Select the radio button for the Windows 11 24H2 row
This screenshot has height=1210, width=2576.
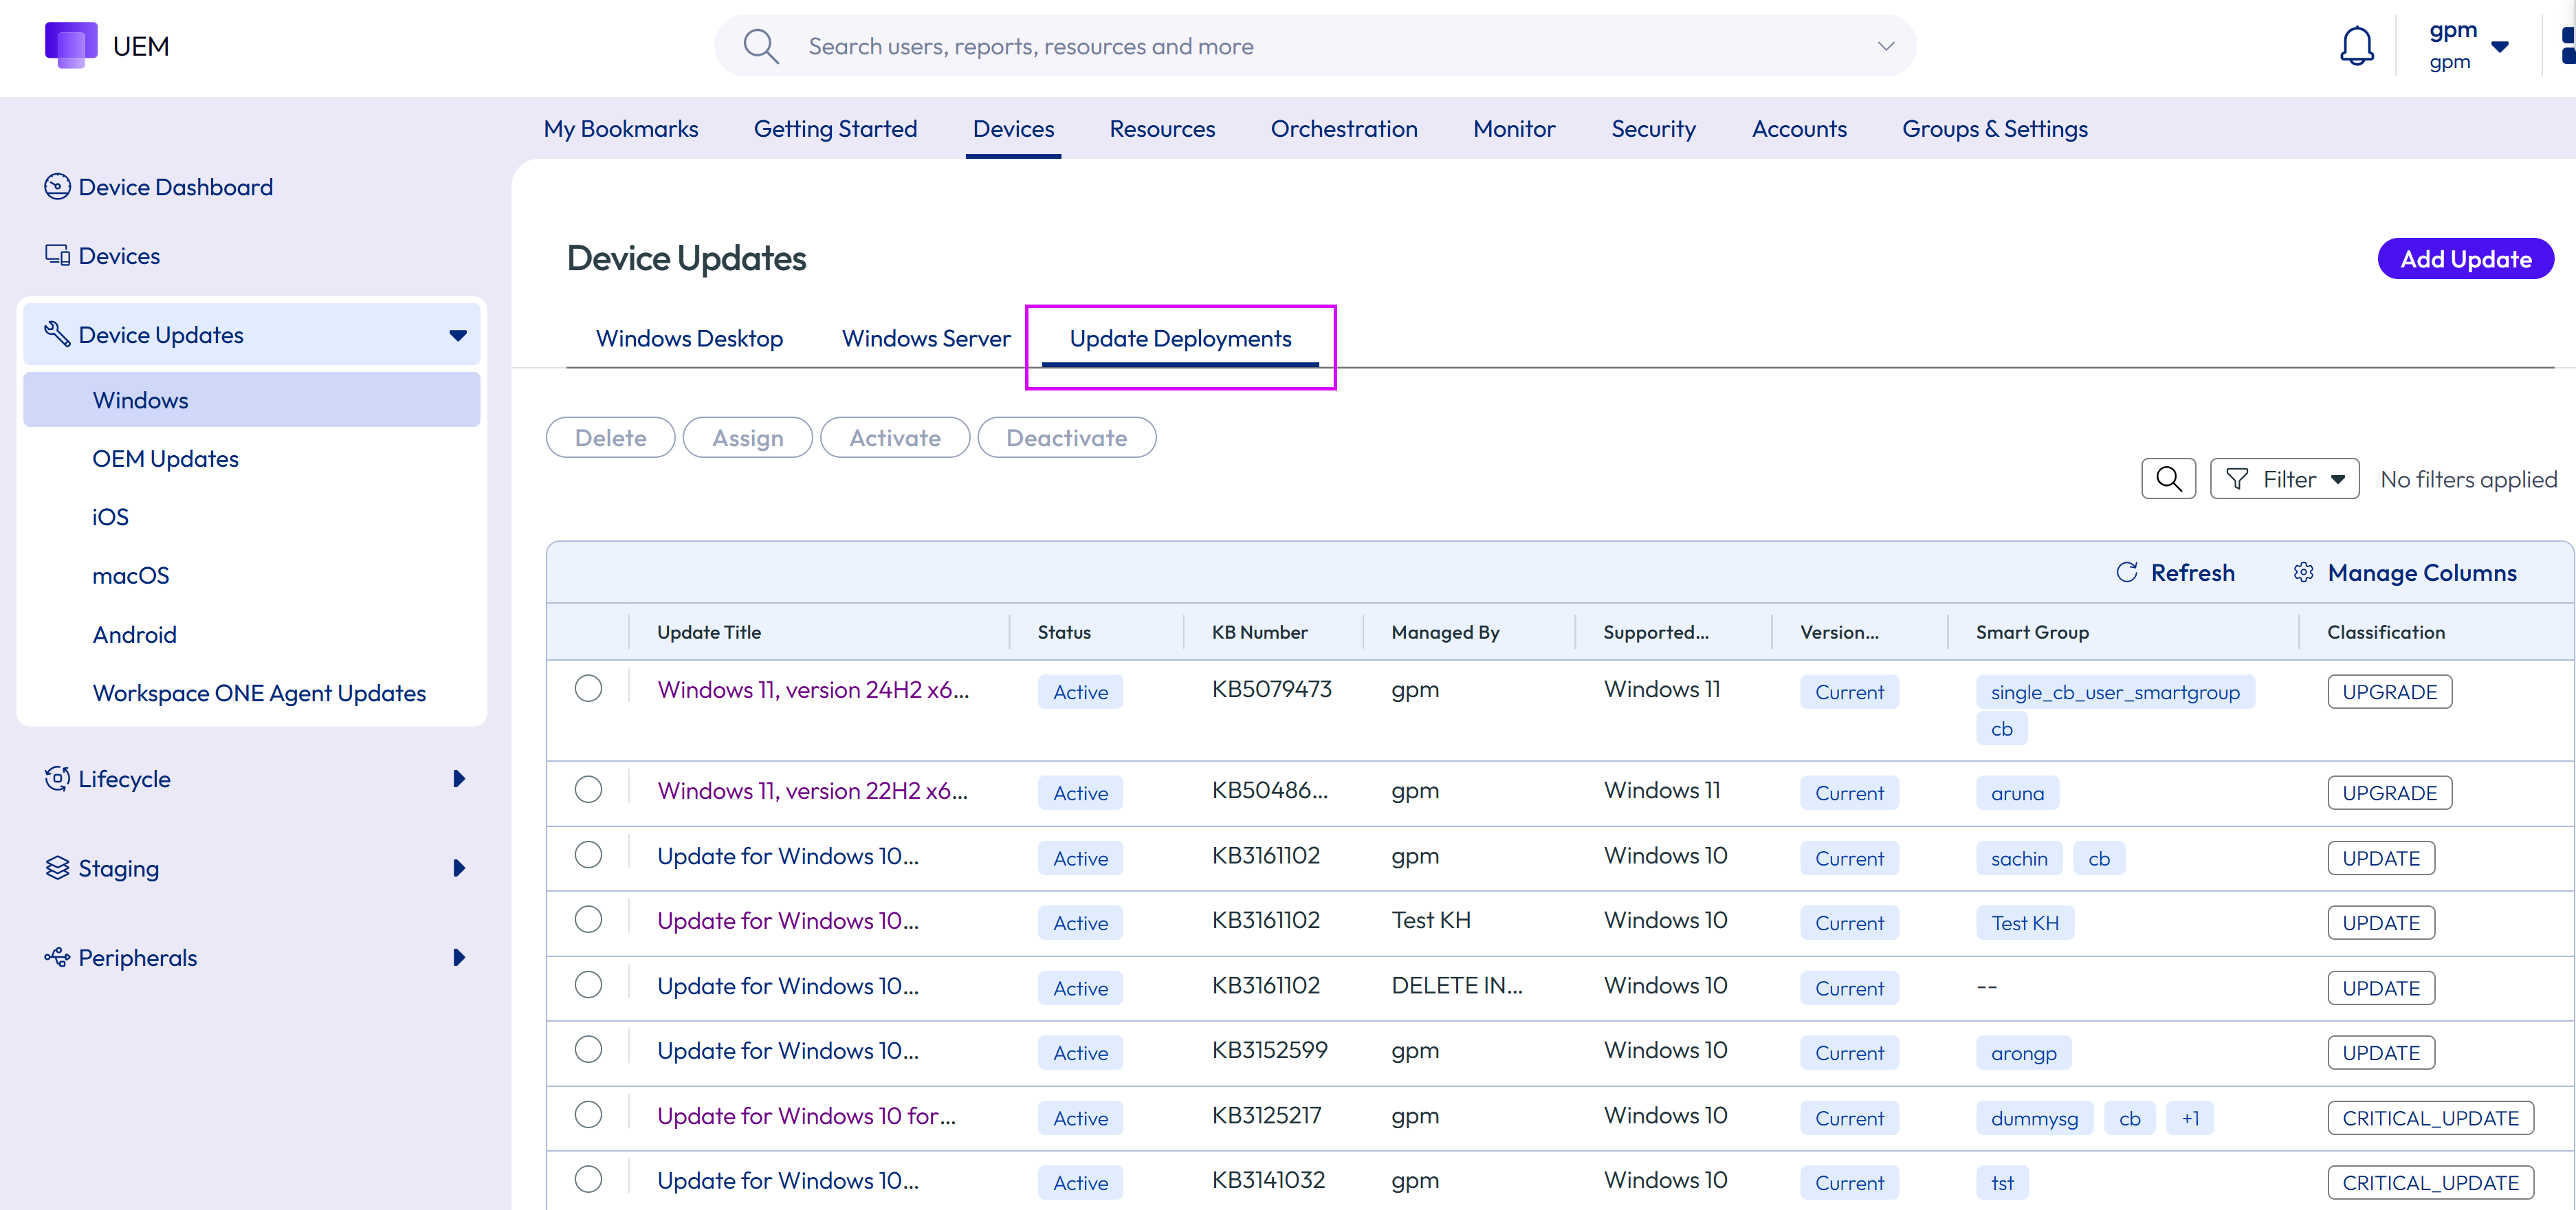coord(588,688)
